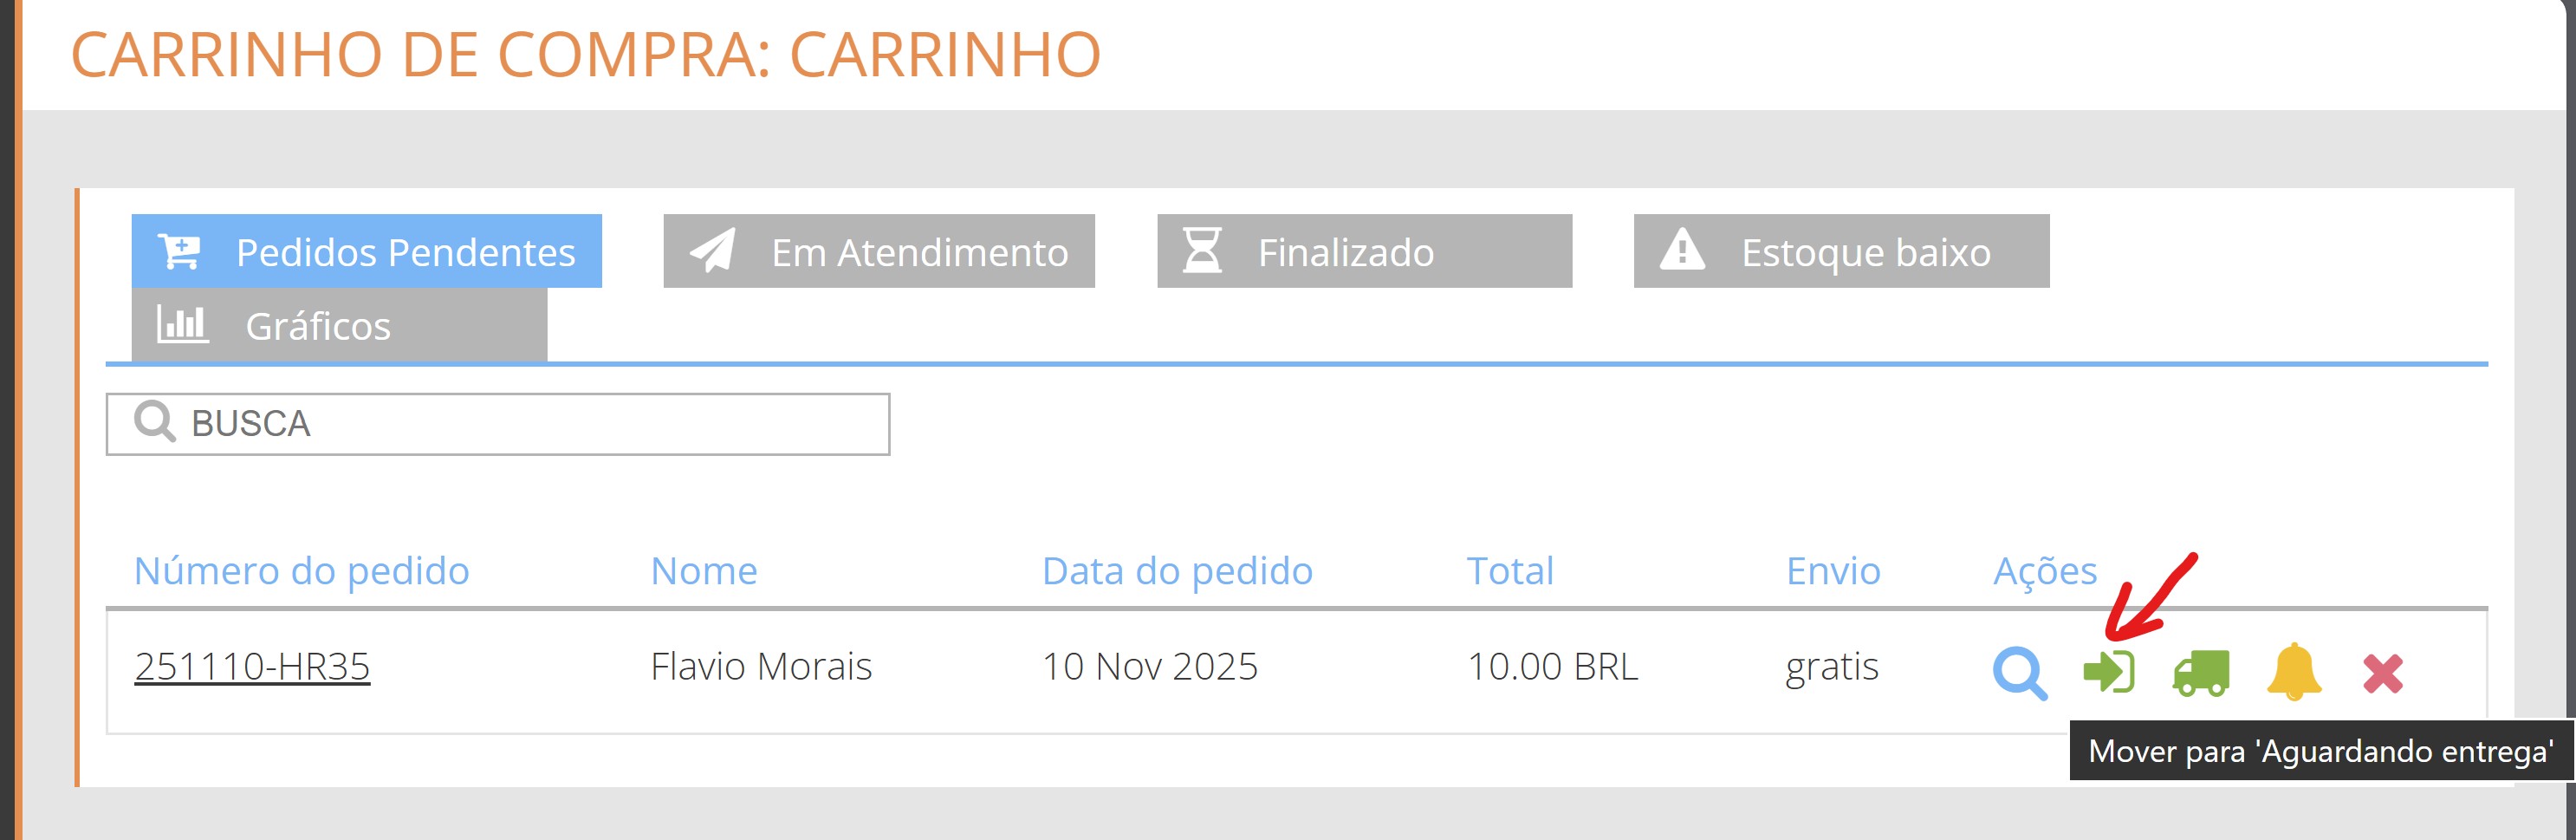
Task: Sort by the Data do pedido column header
Action: pyautogui.click(x=1176, y=570)
